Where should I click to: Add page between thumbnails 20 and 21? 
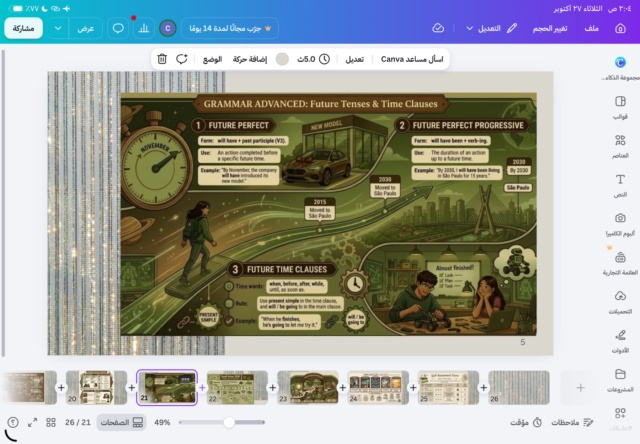pos(131,388)
